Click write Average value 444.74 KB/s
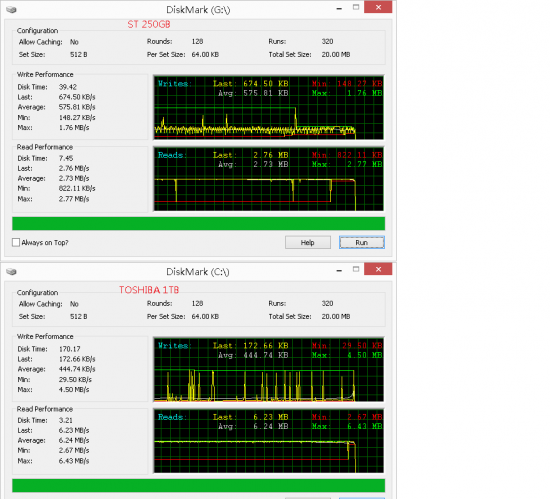550x499 pixels. tap(77, 369)
